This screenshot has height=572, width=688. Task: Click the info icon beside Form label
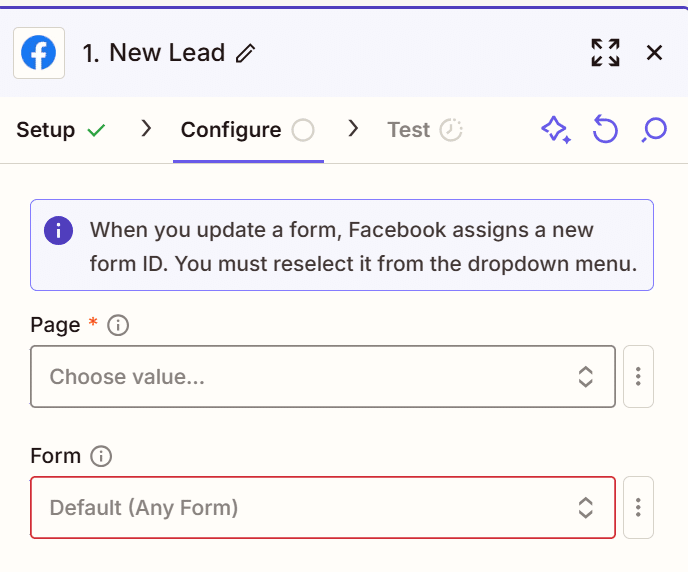pyautogui.click(x=101, y=456)
